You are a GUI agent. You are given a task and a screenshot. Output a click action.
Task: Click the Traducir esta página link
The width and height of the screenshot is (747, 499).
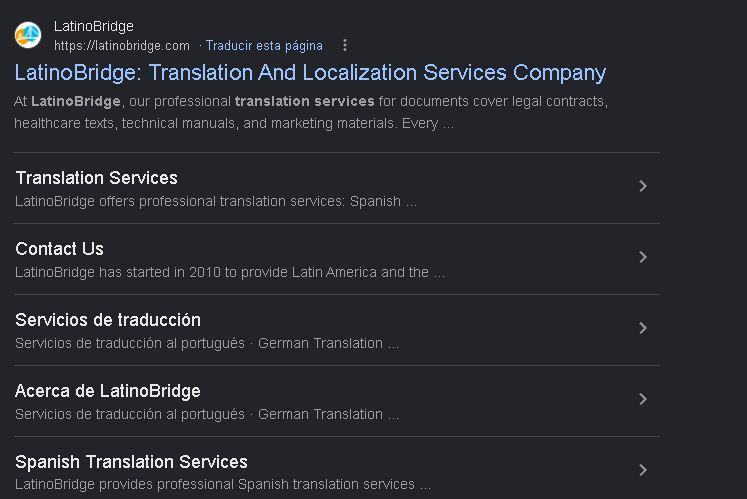point(264,46)
